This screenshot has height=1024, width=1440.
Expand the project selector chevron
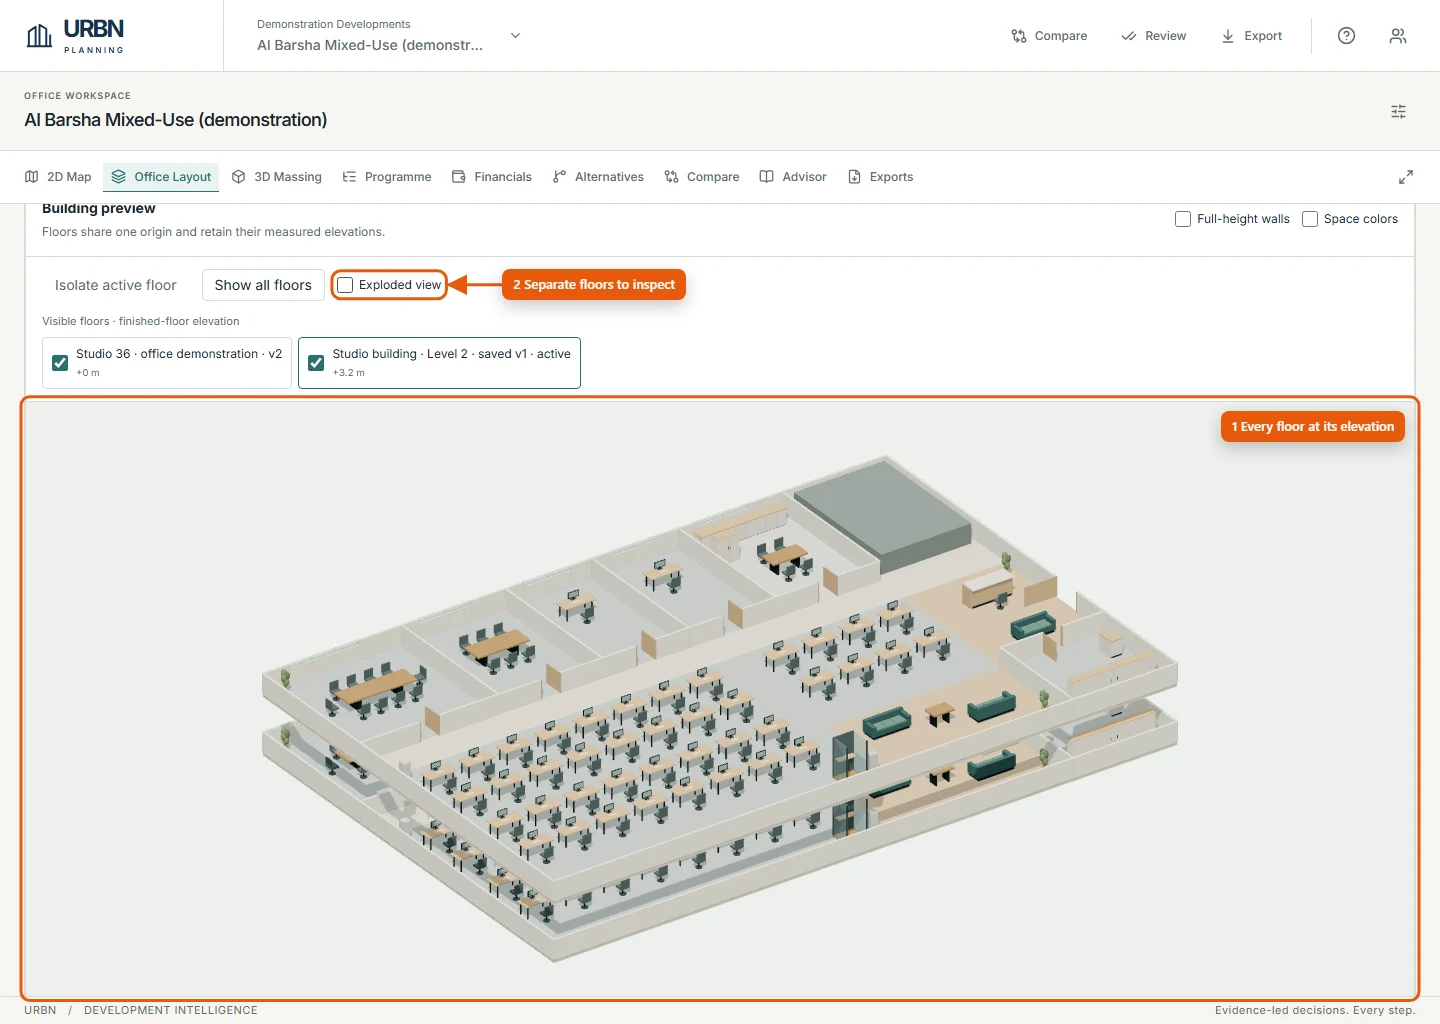515,36
